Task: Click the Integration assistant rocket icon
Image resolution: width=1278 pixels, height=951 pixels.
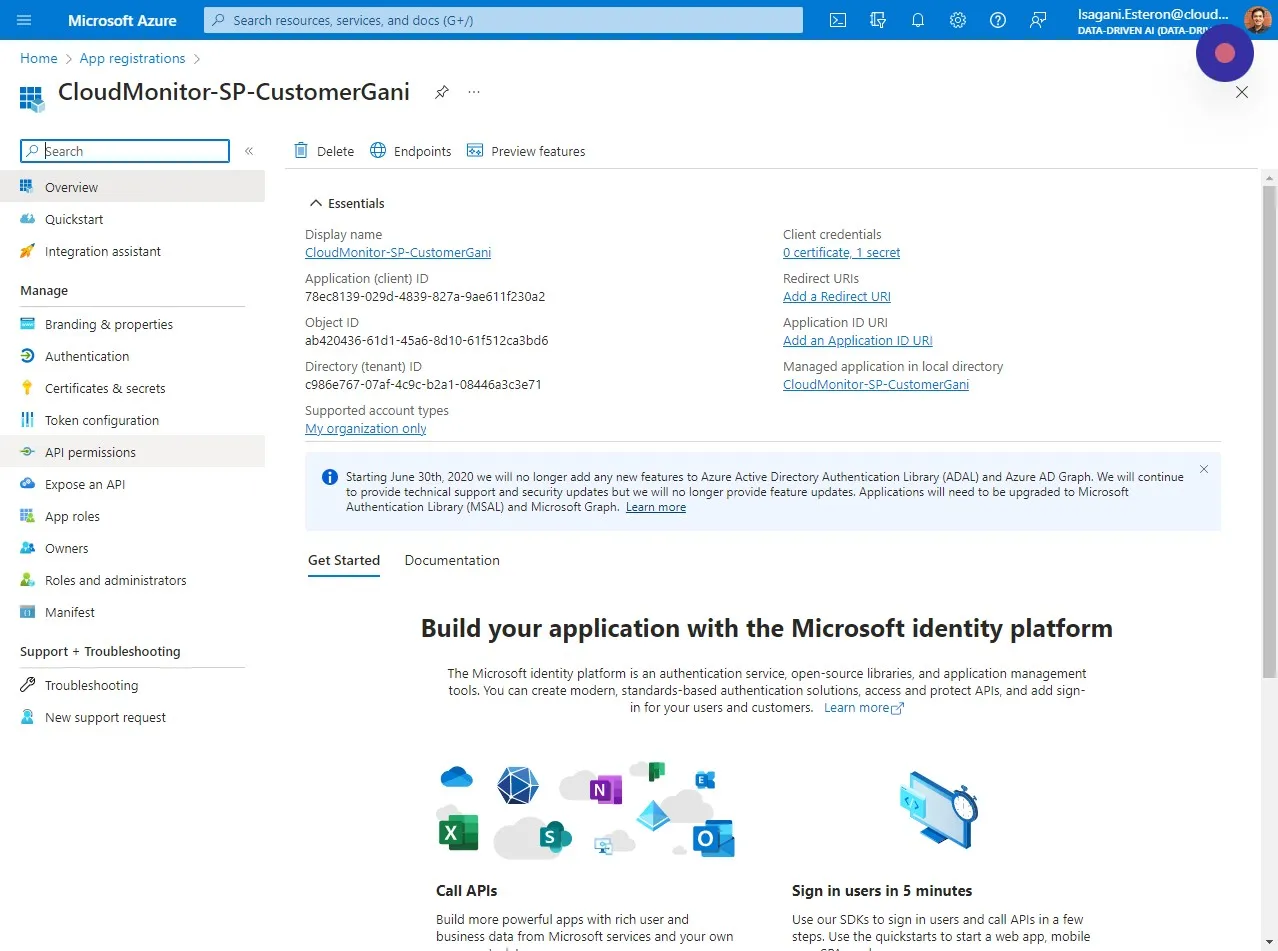Action: 27,251
